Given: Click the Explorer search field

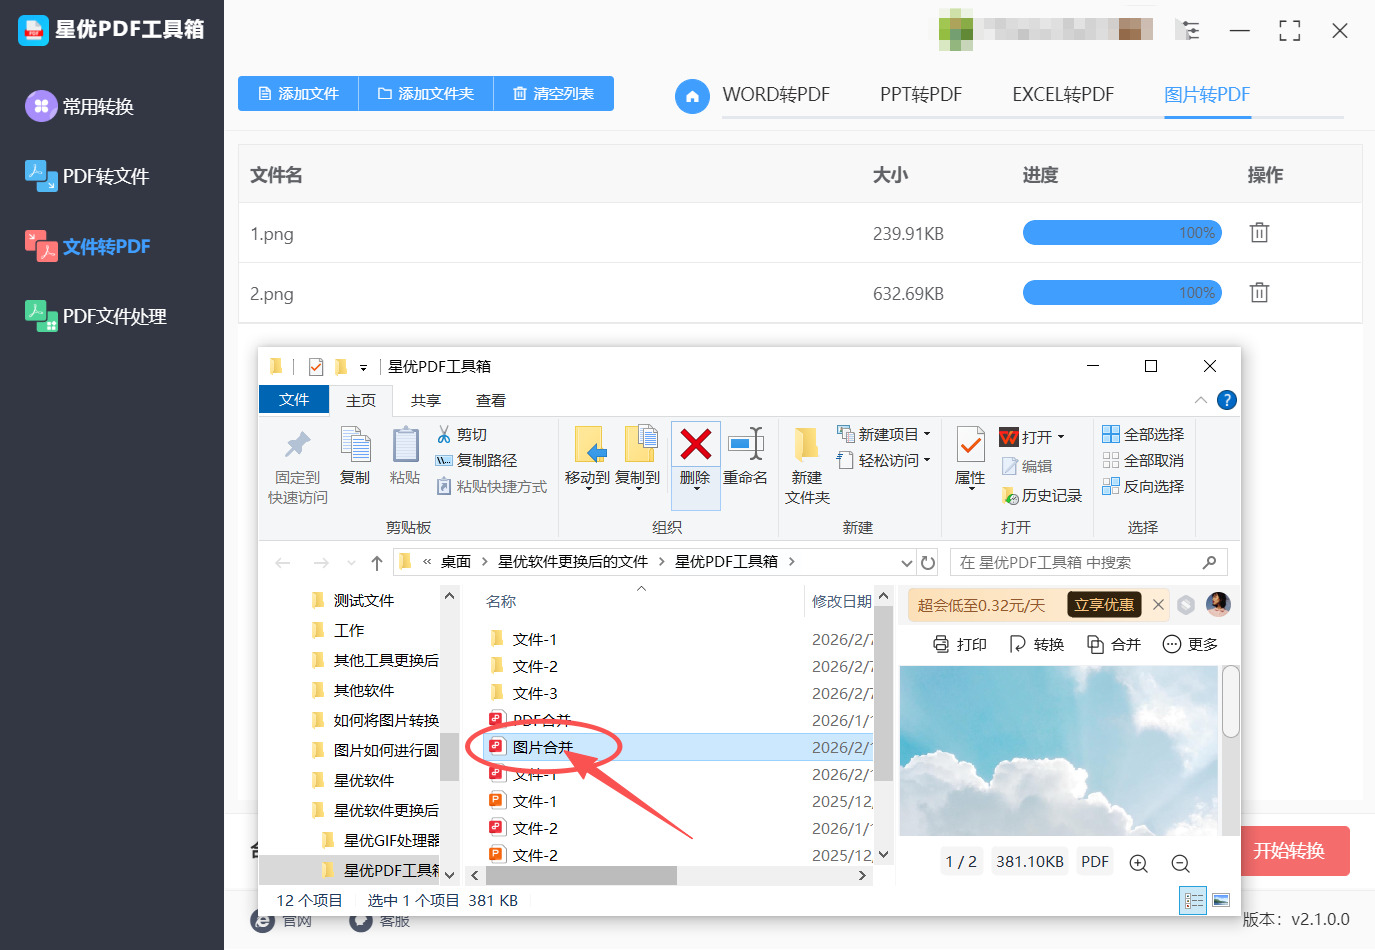Looking at the screenshot, I should click(1088, 562).
